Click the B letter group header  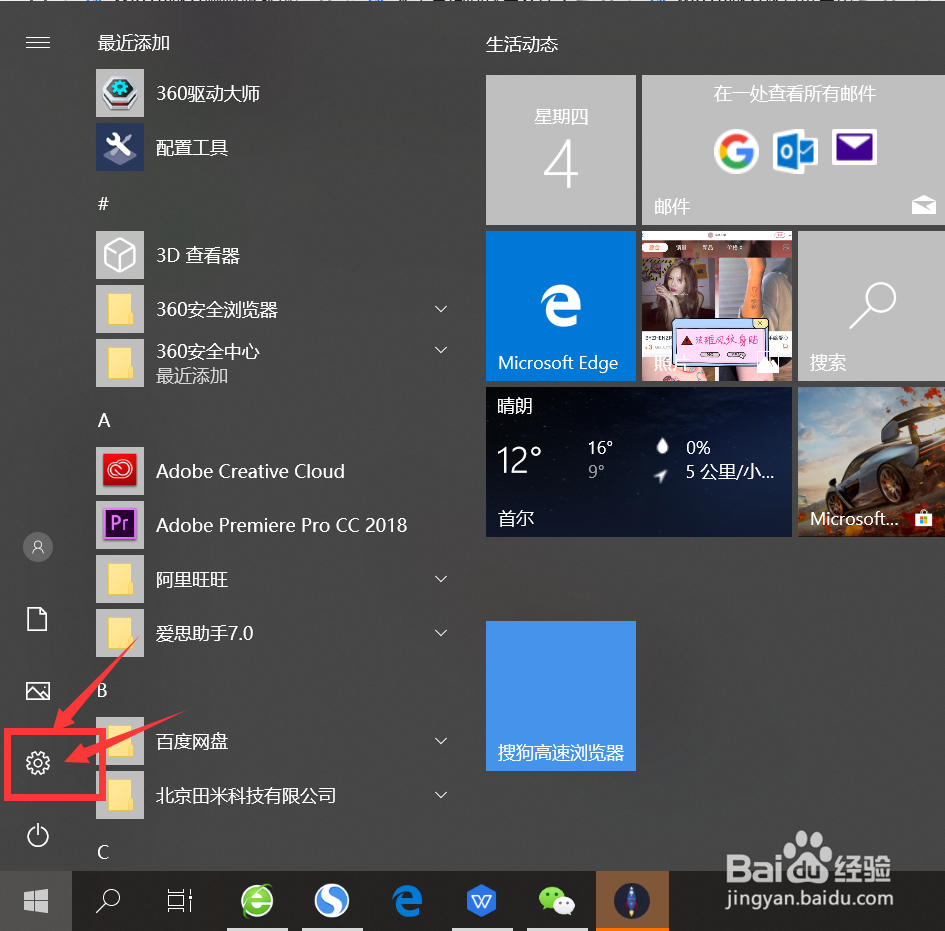coord(102,690)
